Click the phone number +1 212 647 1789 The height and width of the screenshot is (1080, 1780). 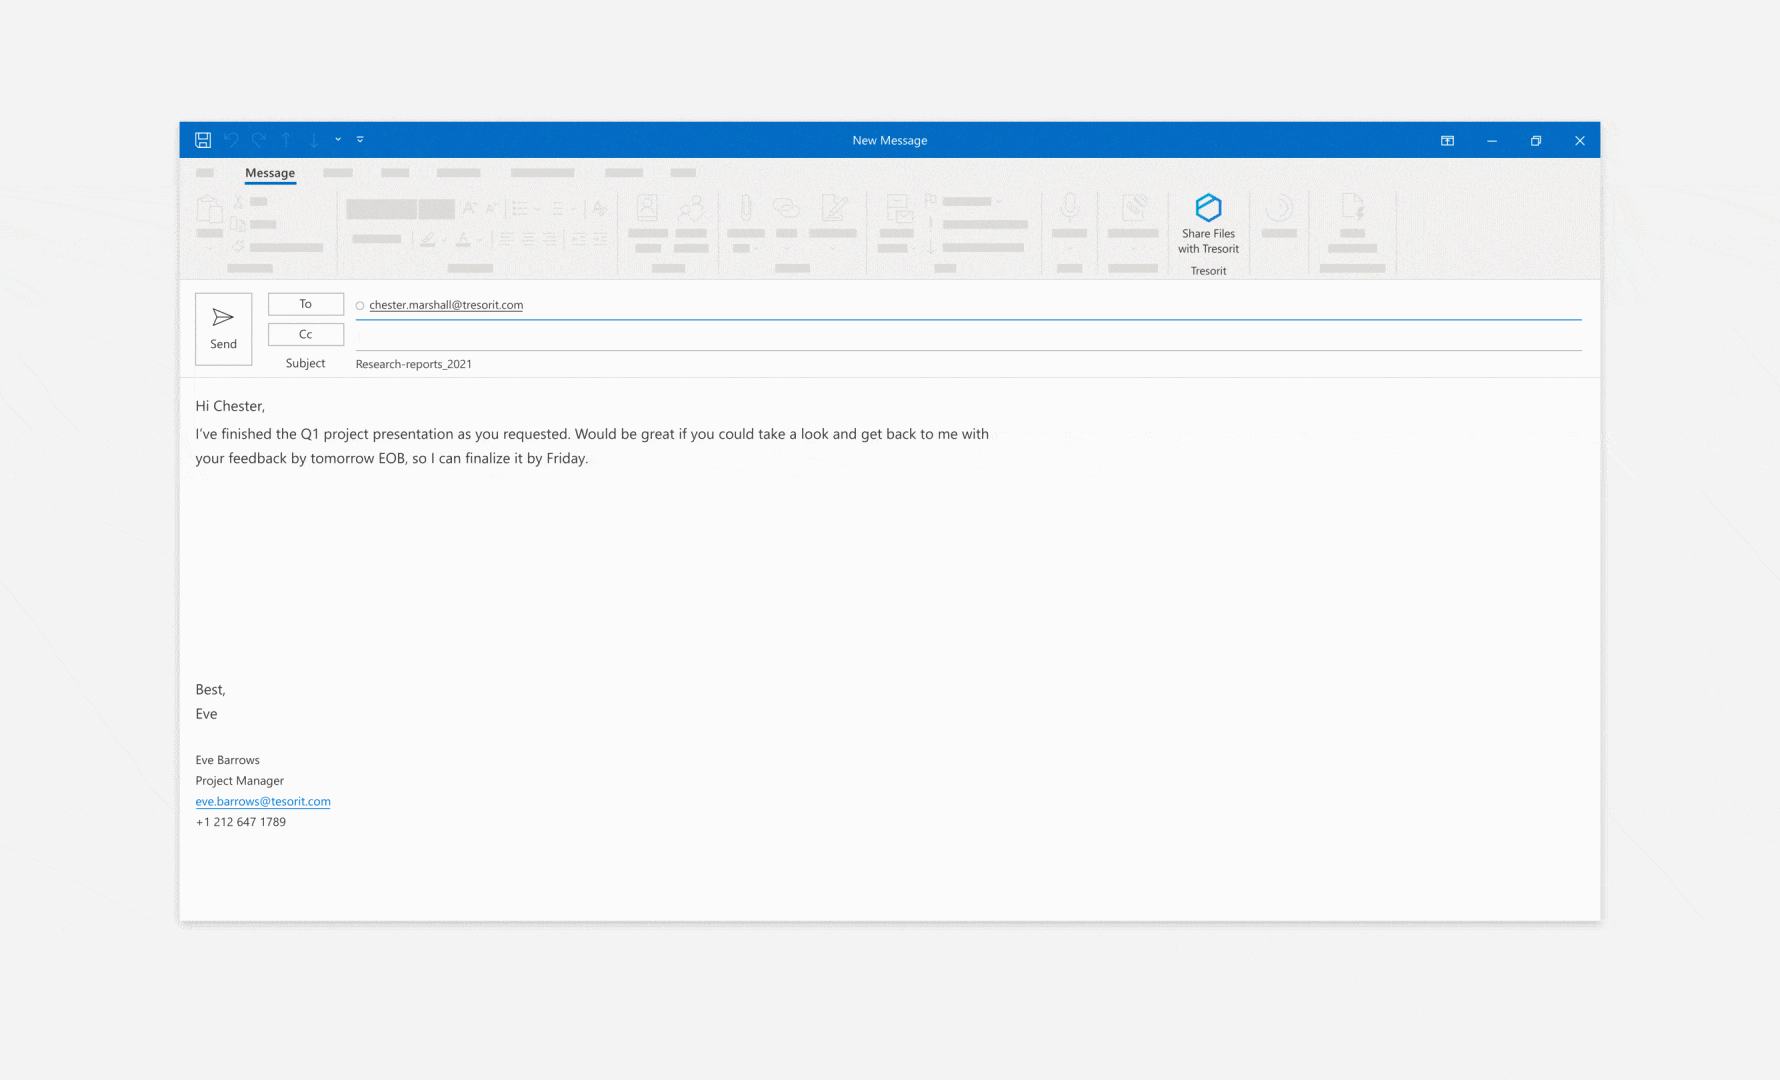coord(241,822)
